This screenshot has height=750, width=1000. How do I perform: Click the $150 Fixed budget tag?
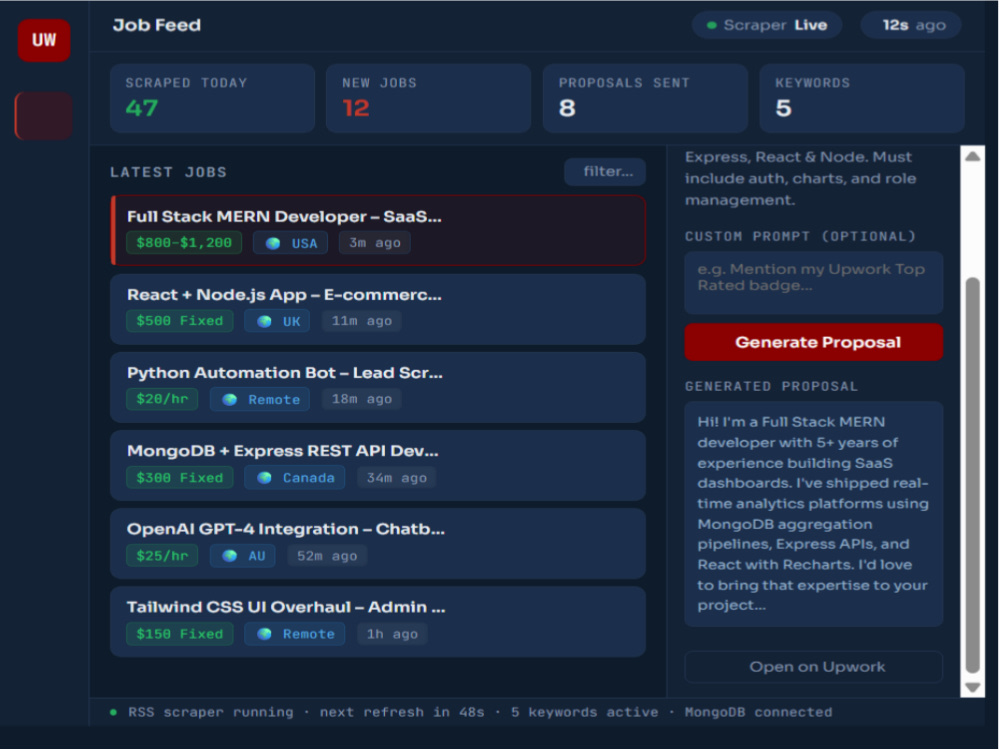(x=180, y=634)
